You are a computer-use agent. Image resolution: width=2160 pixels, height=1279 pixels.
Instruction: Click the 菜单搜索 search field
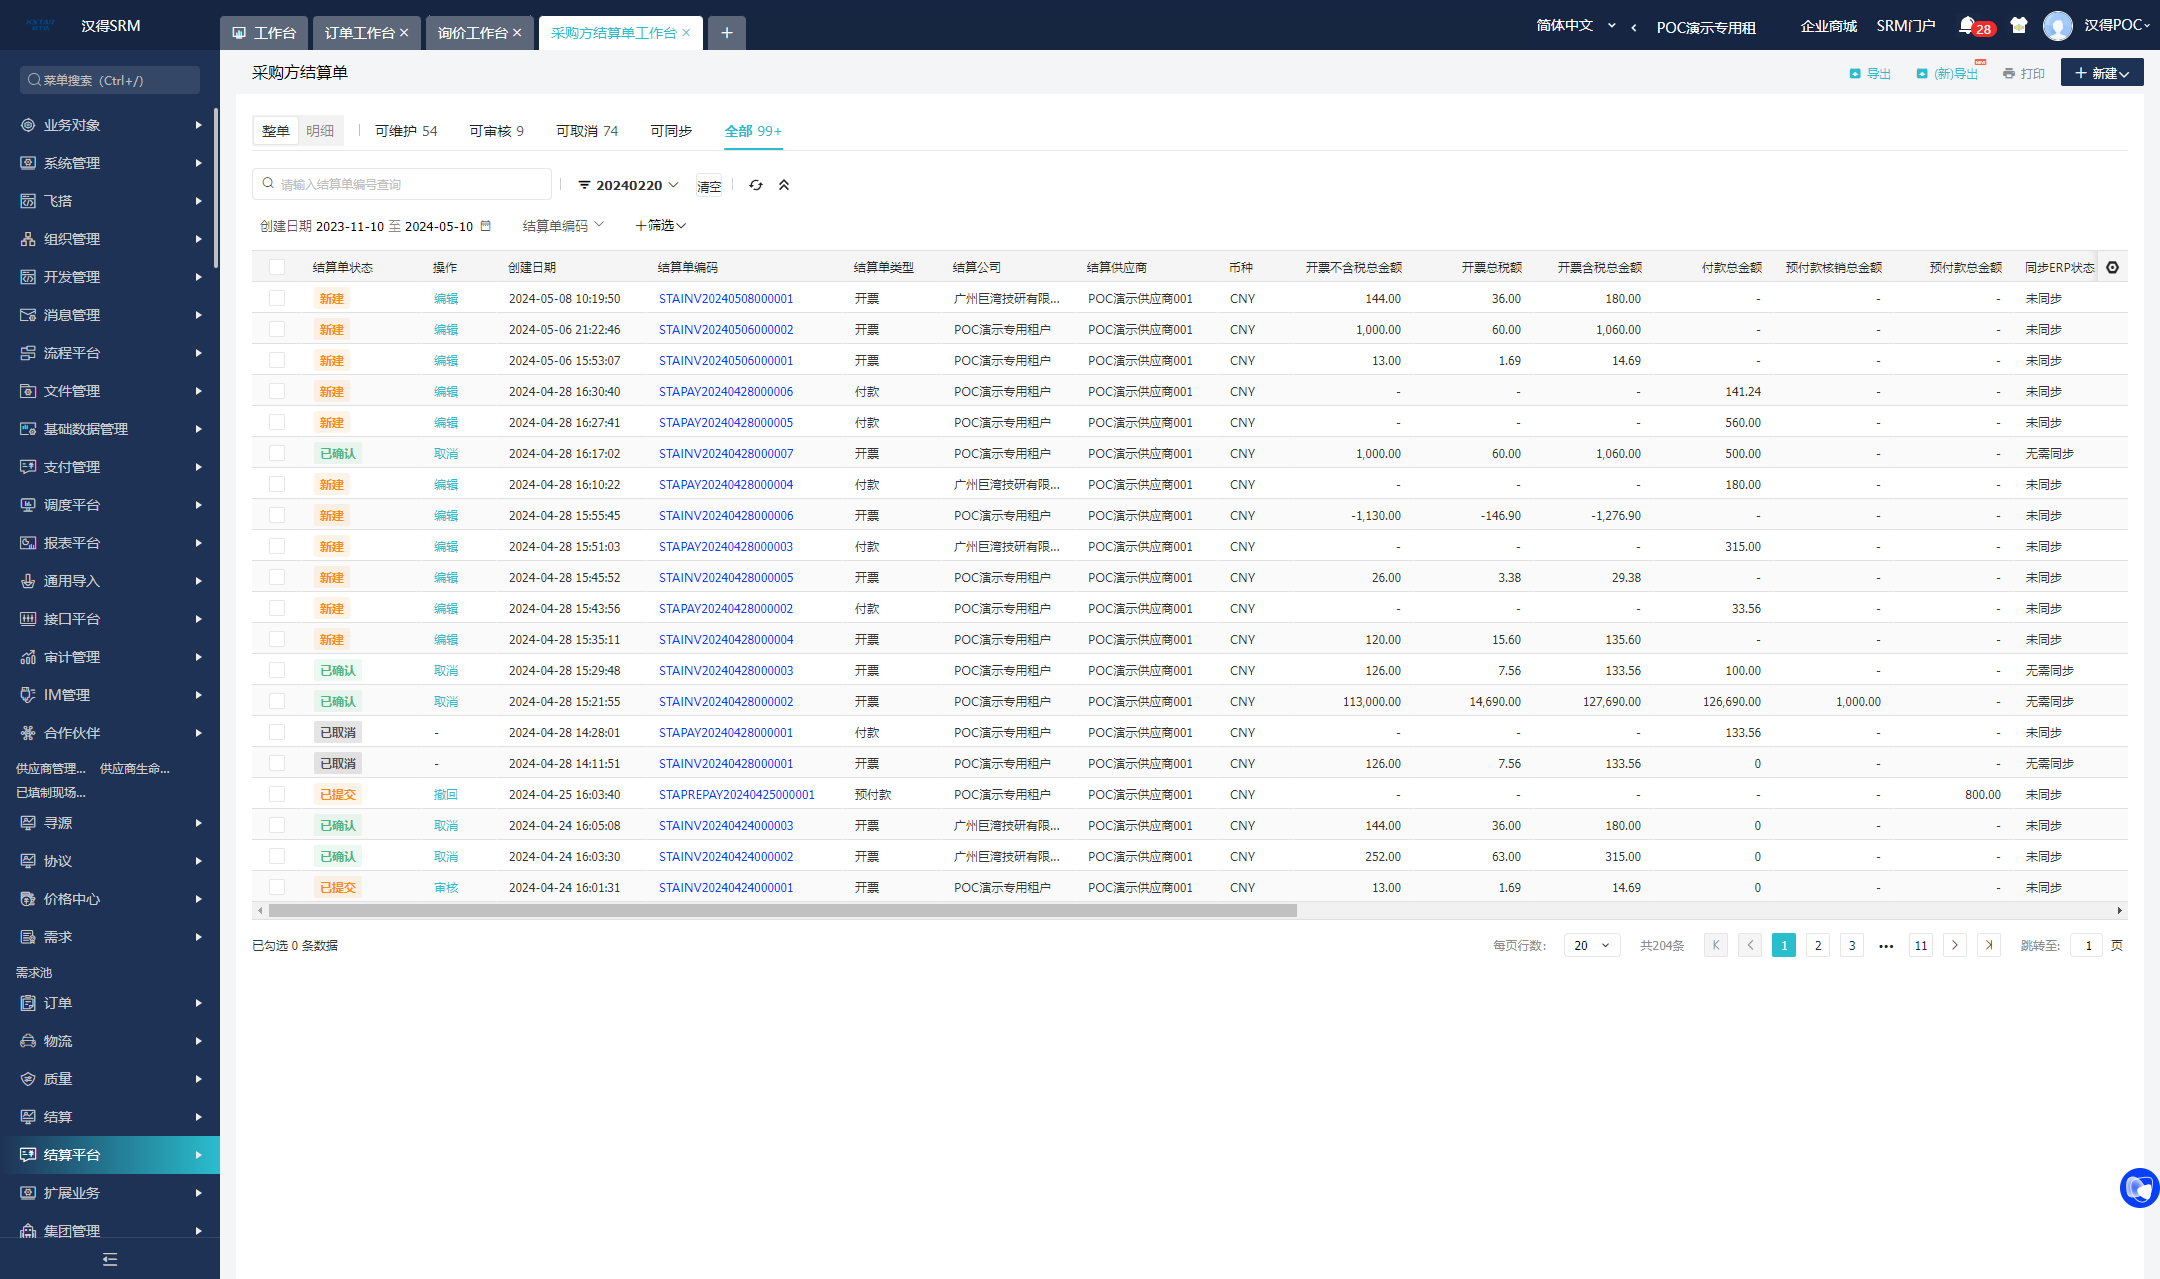coord(110,80)
